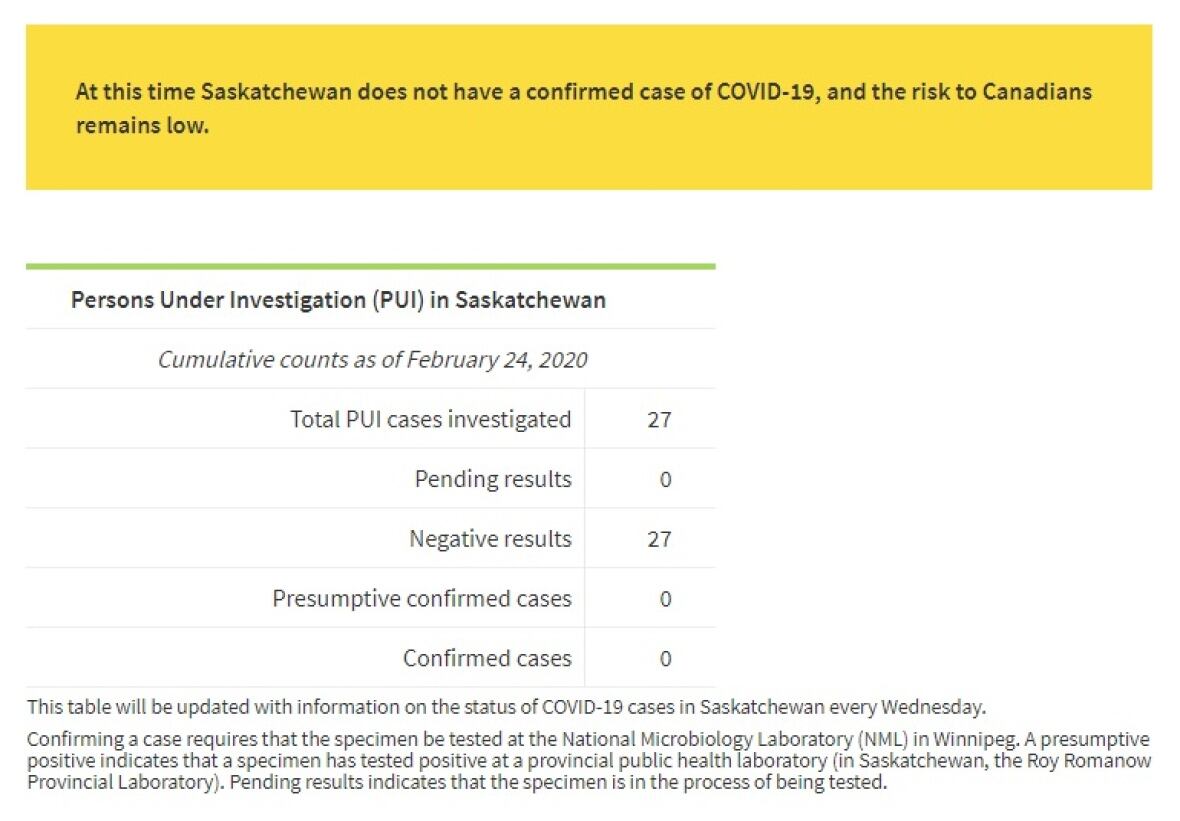Click the 'updated every Wednesday' table note

tap(506, 707)
